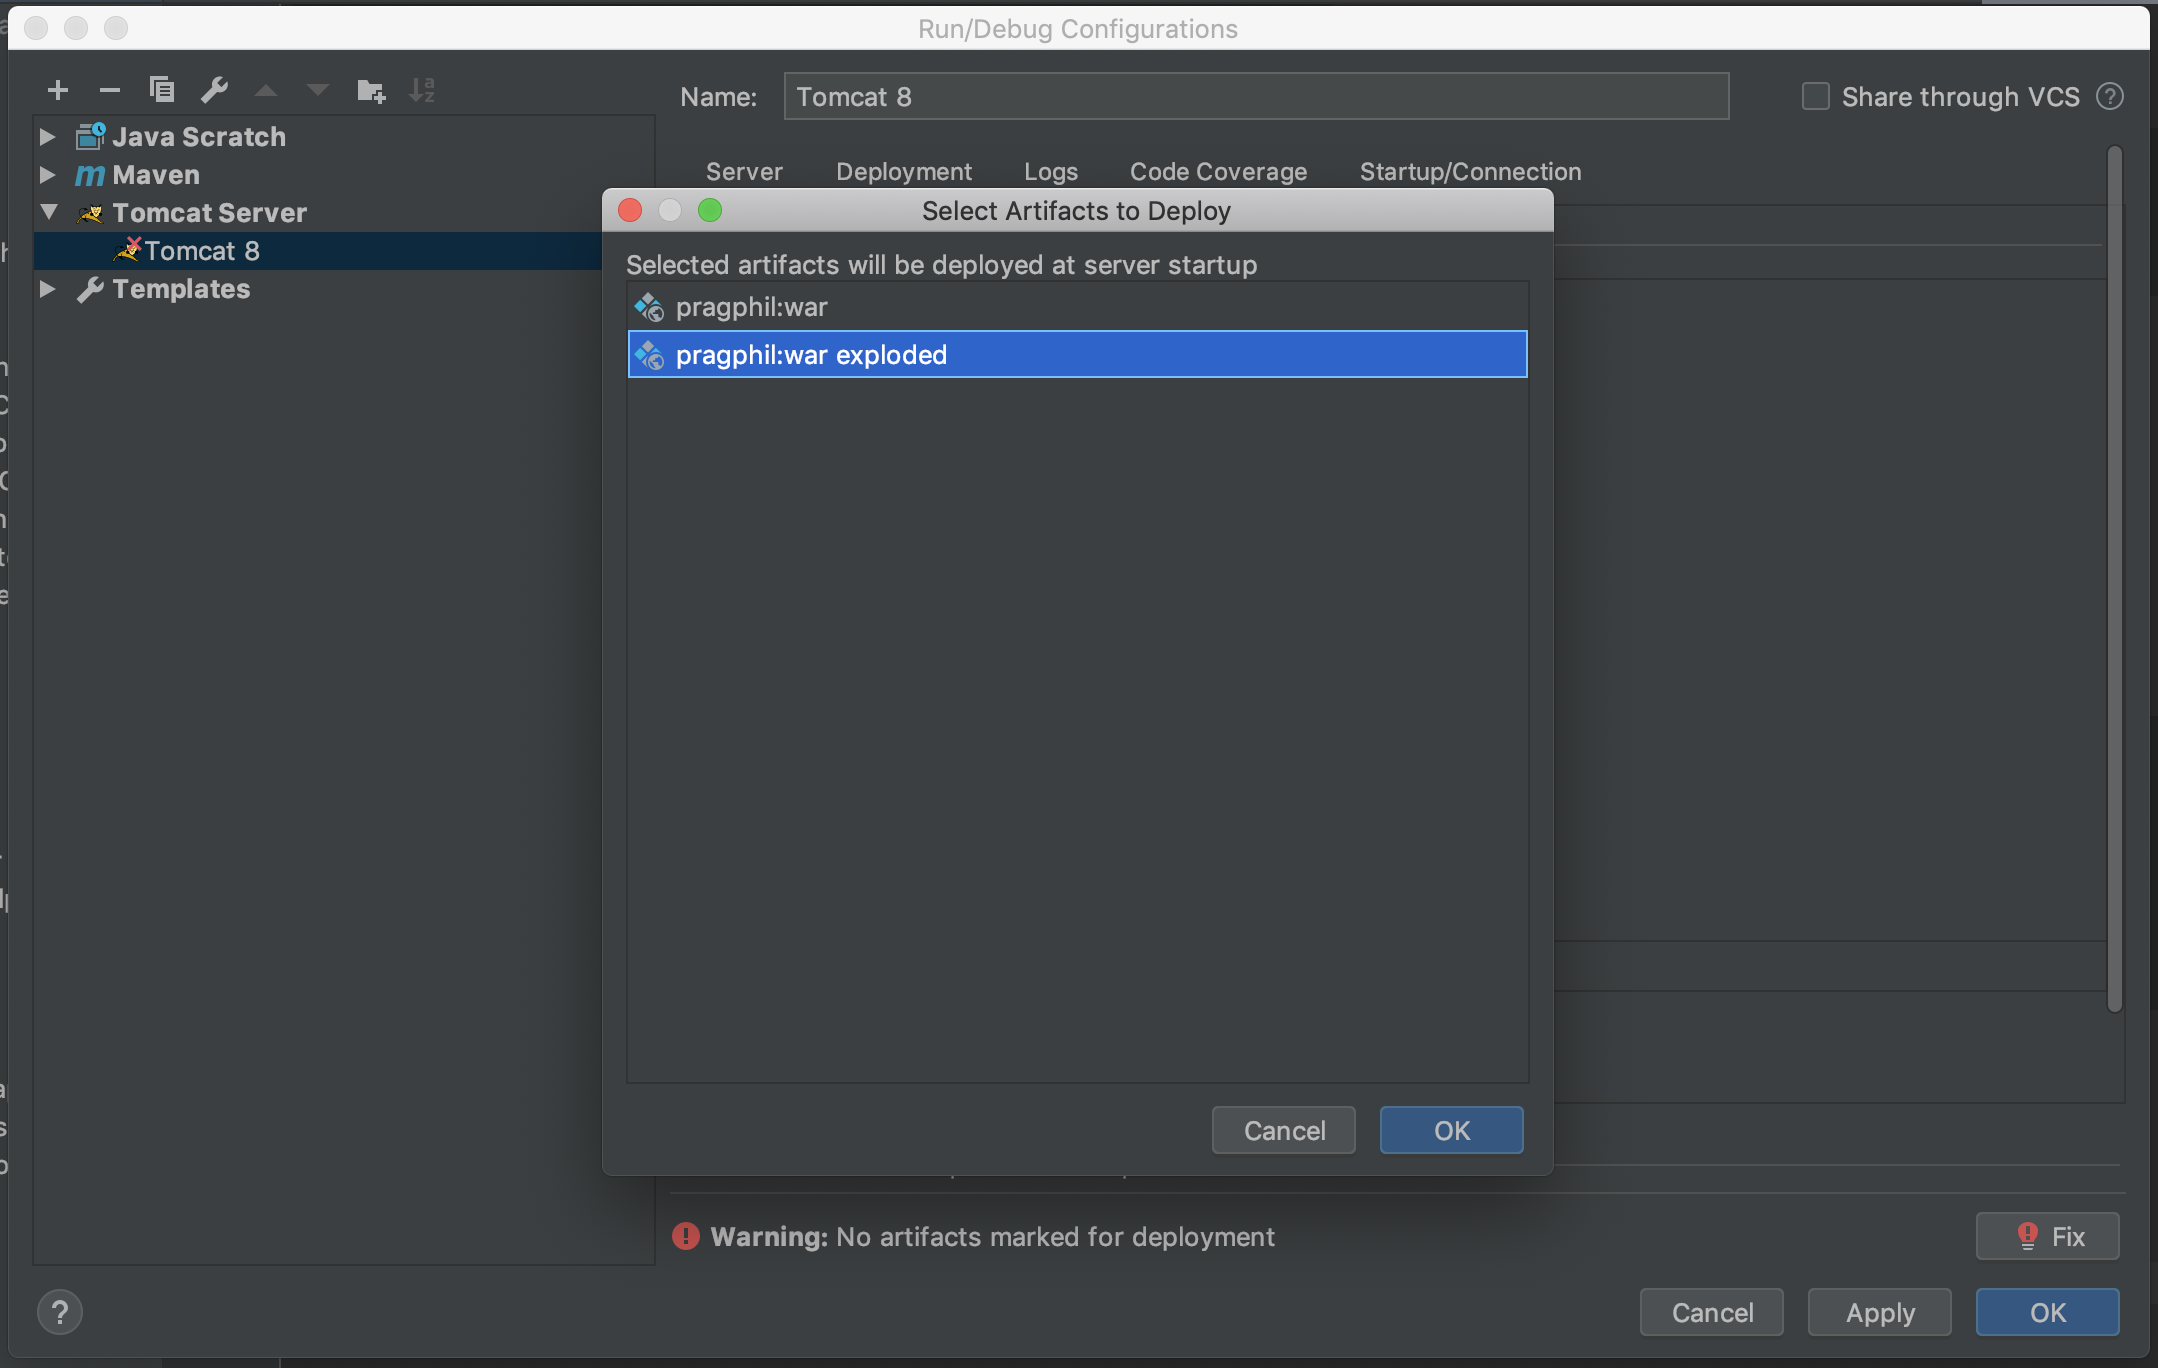Open the Startup/Connection tab
Screen dimensions: 2158x1368
[1470, 171]
